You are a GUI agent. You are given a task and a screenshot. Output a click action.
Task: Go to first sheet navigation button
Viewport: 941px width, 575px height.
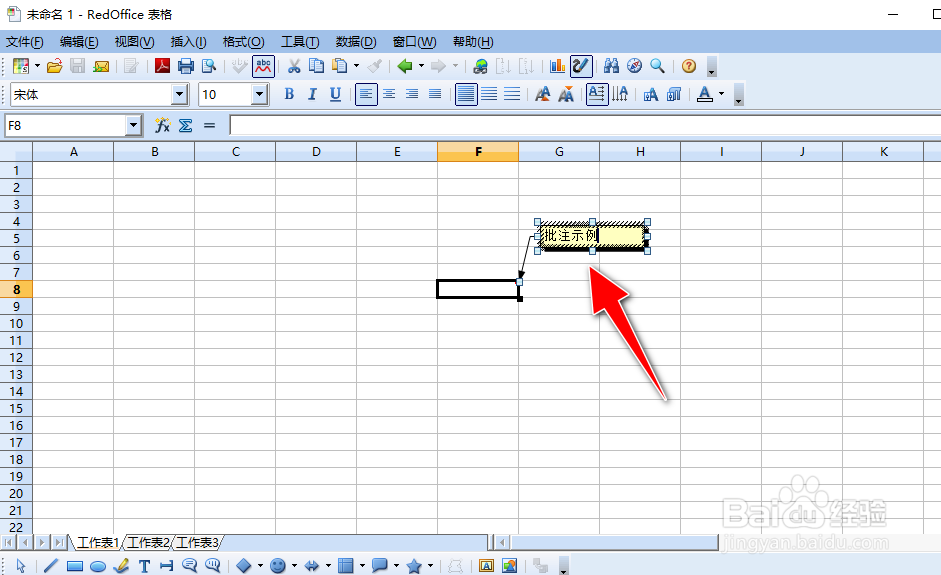8,543
